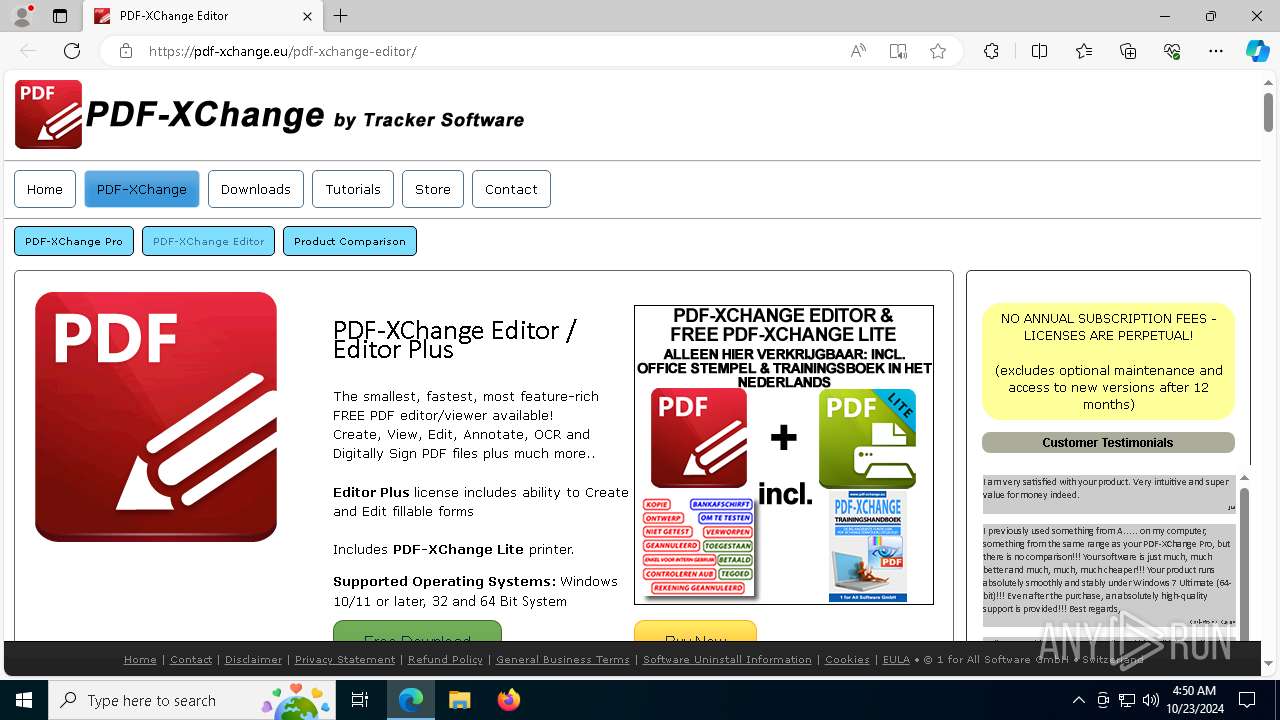1280x720 pixels.
Task: Open the Downloads section
Action: point(256,189)
